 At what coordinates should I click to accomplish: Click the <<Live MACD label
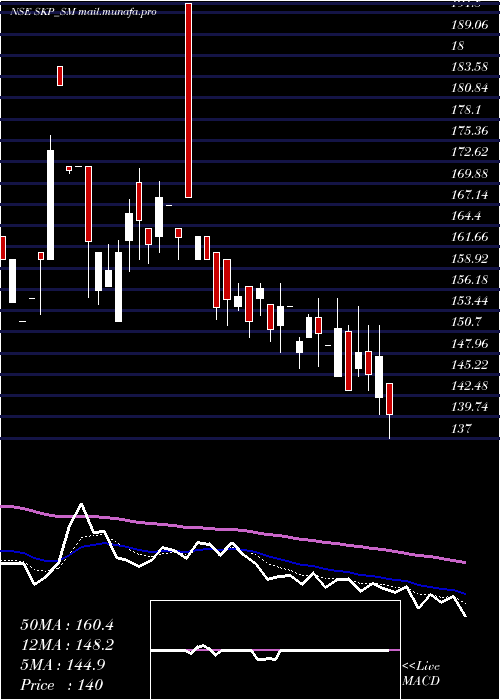pos(421,673)
